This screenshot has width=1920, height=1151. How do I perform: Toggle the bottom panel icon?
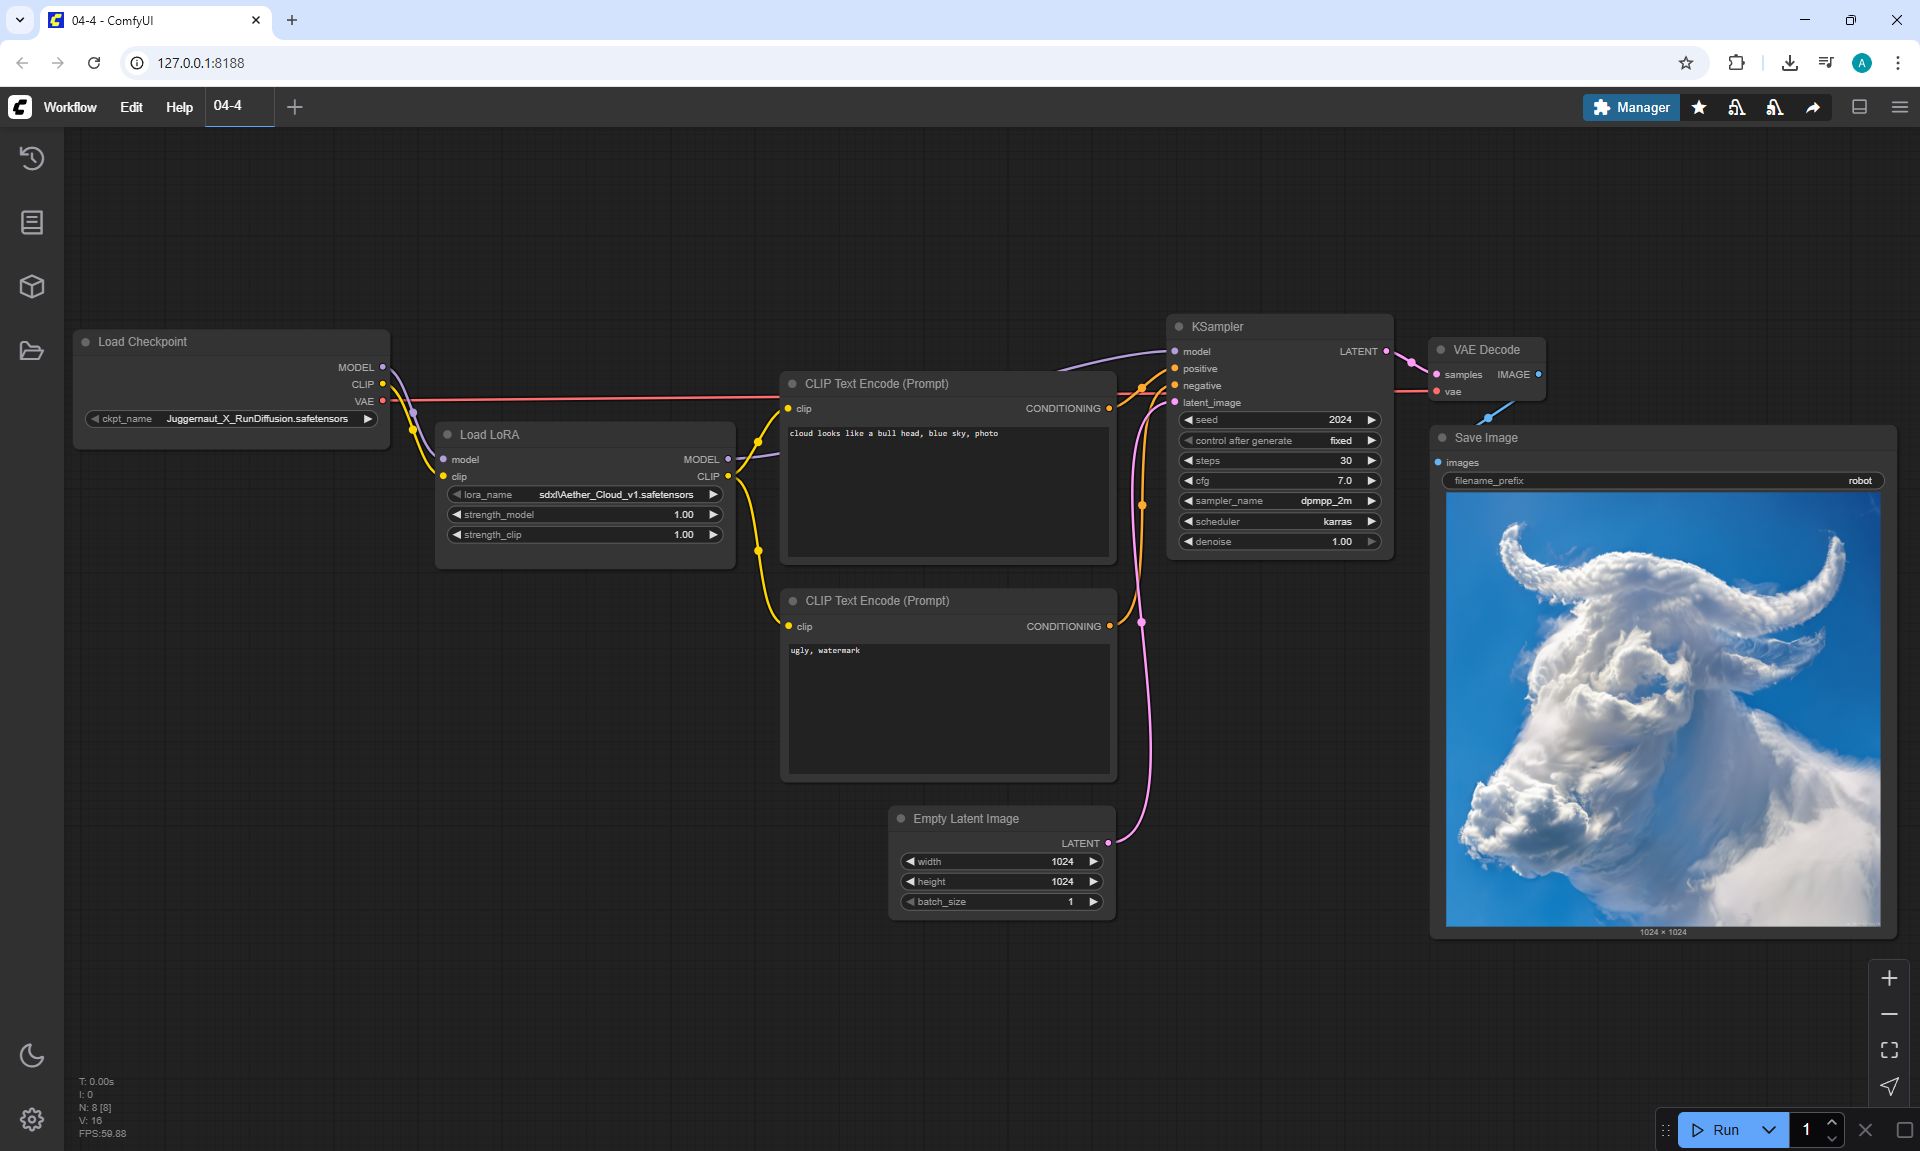pyautogui.click(x=1860, y=107)
